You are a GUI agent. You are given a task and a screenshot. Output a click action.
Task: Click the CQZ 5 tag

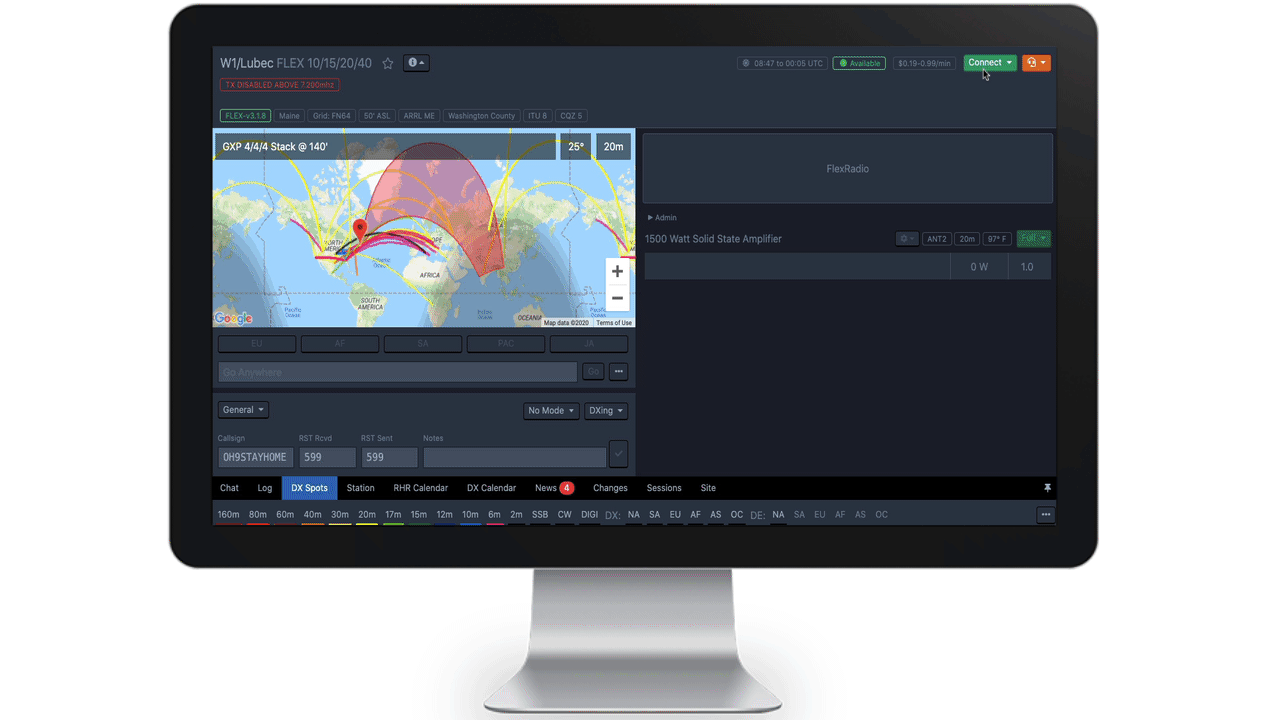pos(571,116)
